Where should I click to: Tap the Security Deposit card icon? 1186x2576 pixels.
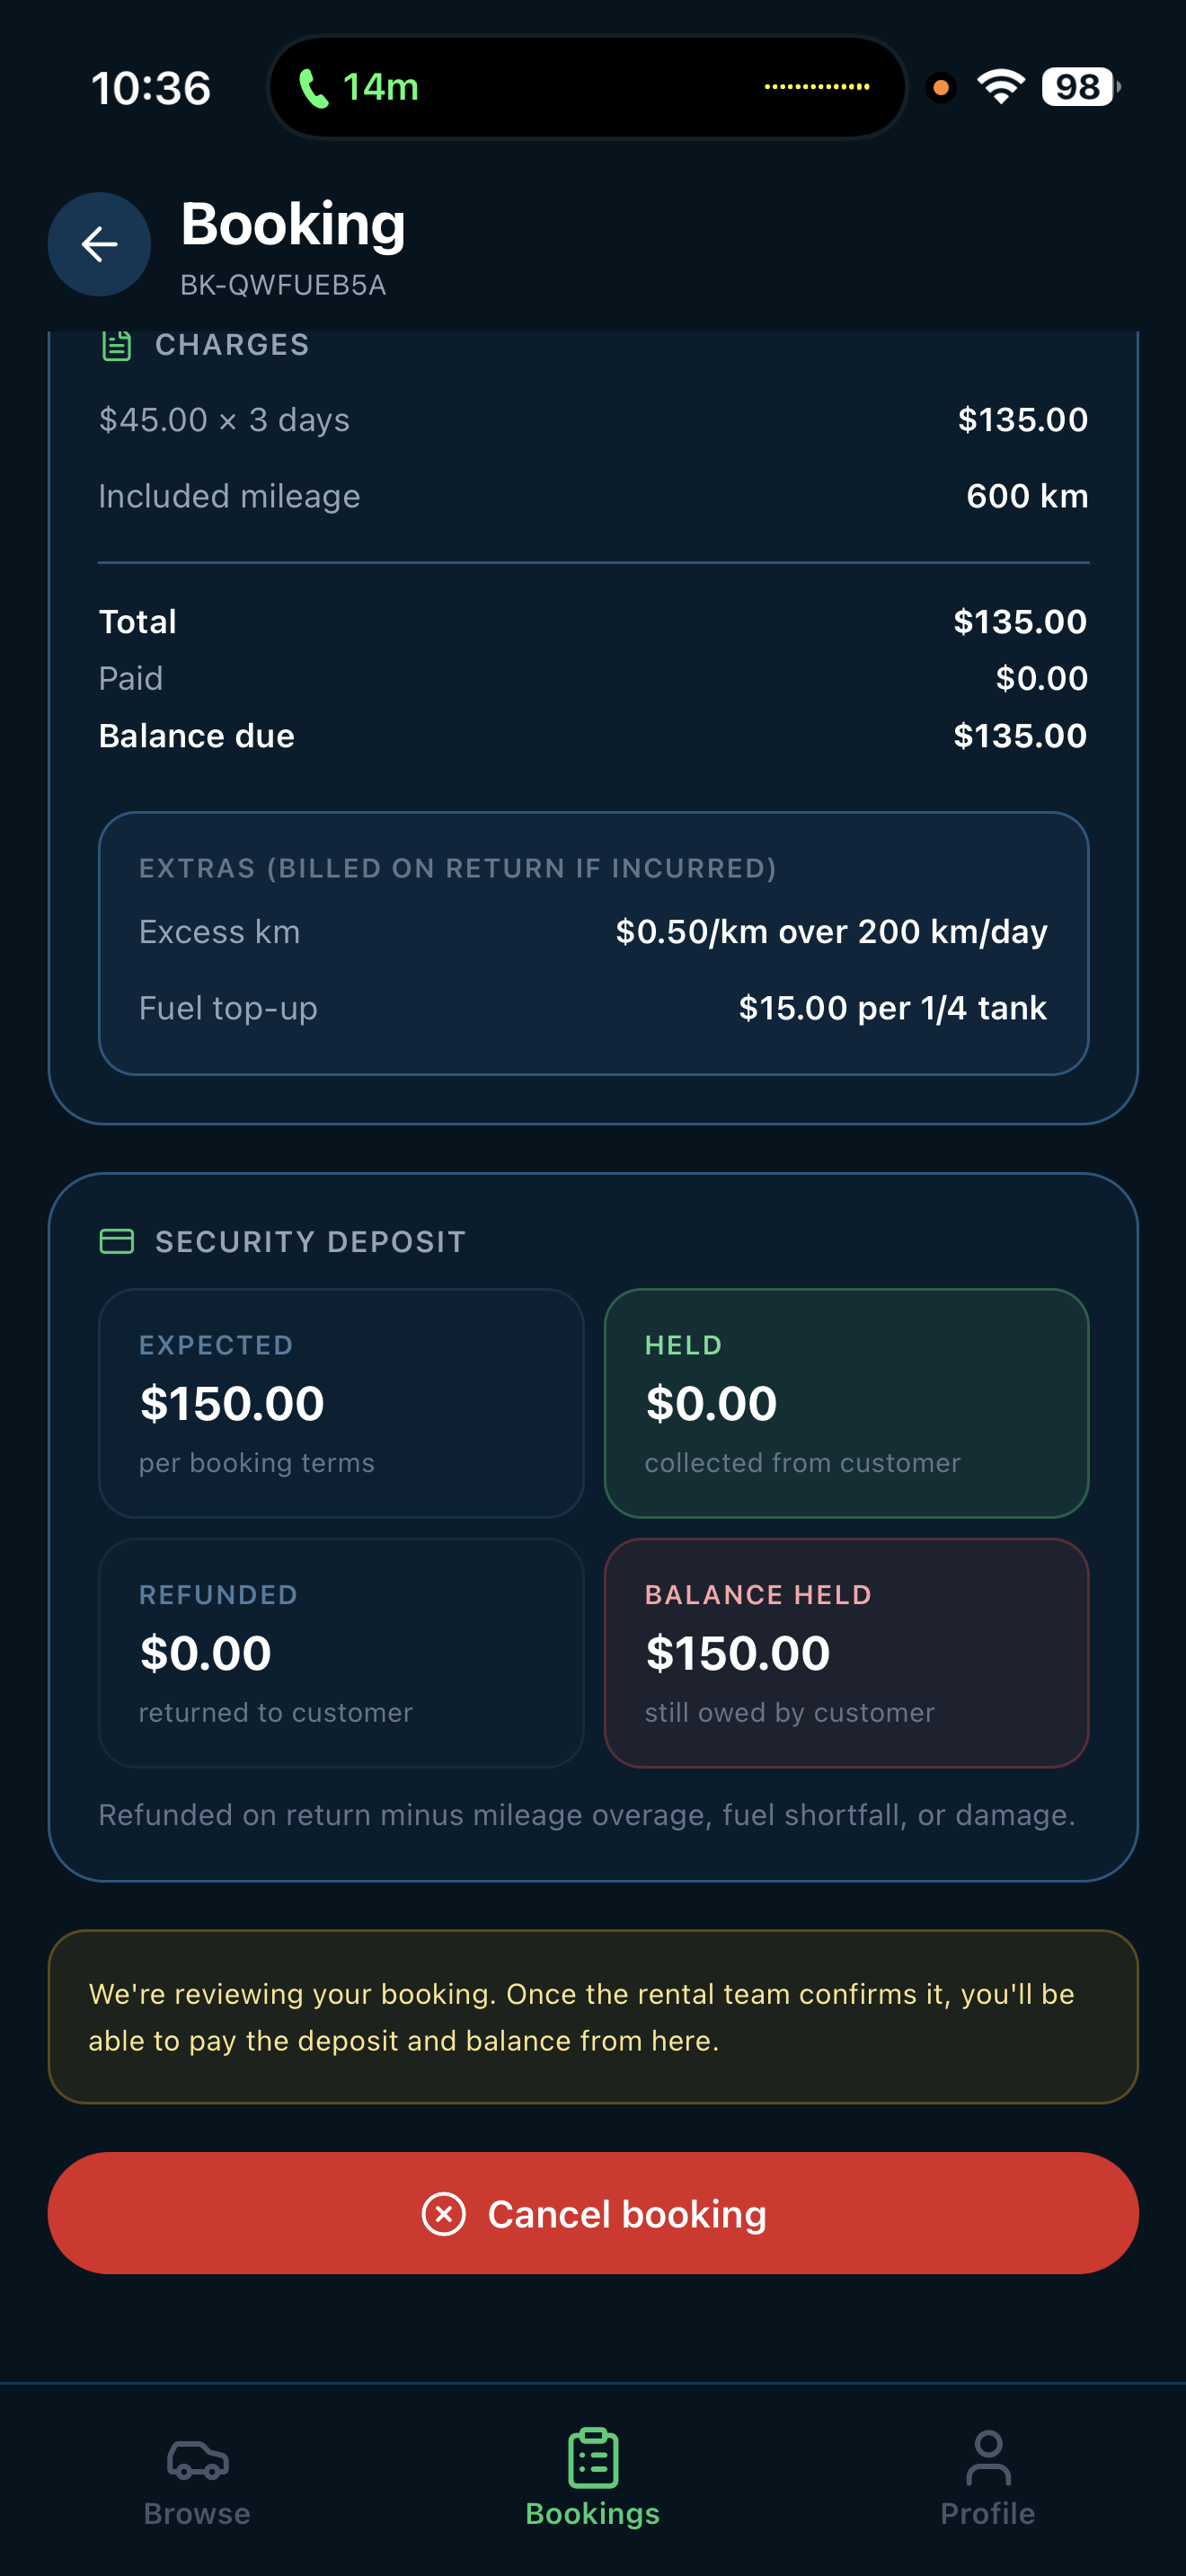pyautogui.click(x=117, y=1241)
